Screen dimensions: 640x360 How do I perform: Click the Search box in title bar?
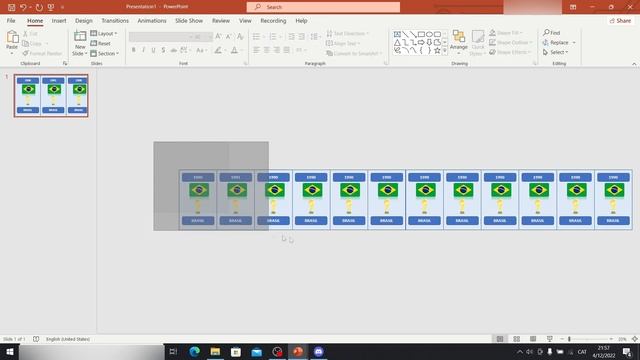click(x=323, y=7)
